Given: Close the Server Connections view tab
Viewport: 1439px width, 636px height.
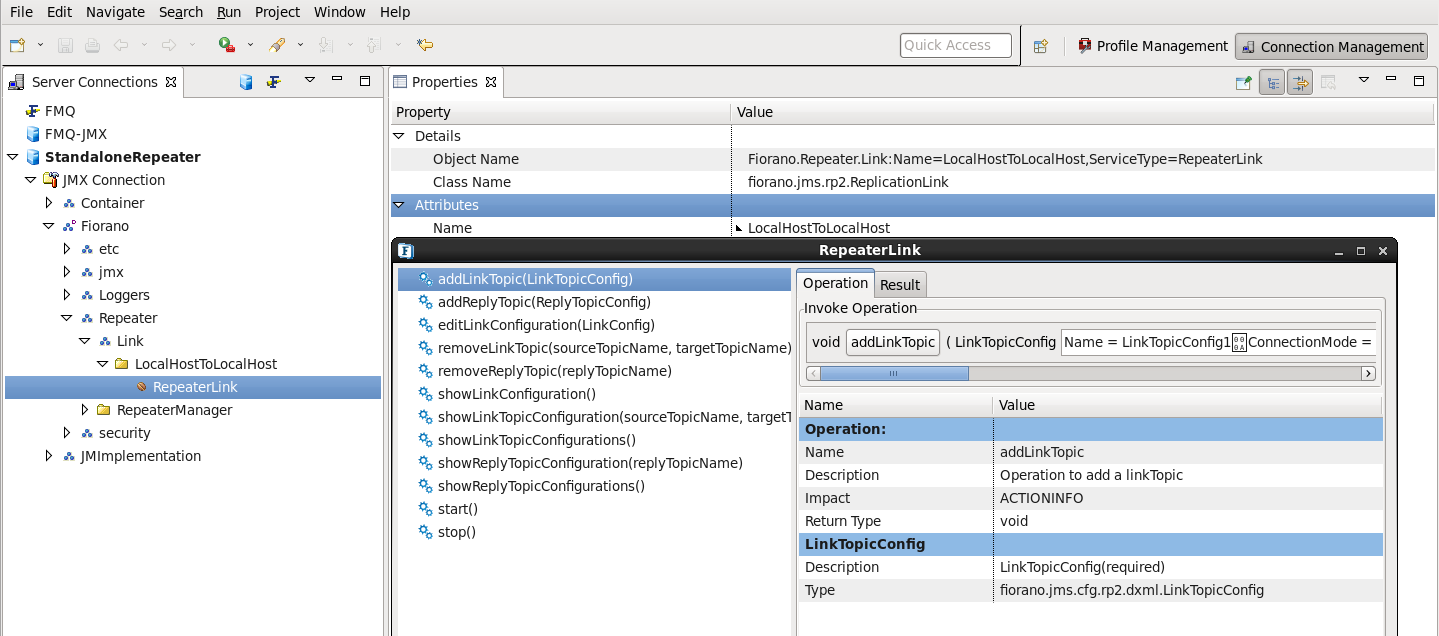Looking at the screenshot, I should (x=171, y=82).
